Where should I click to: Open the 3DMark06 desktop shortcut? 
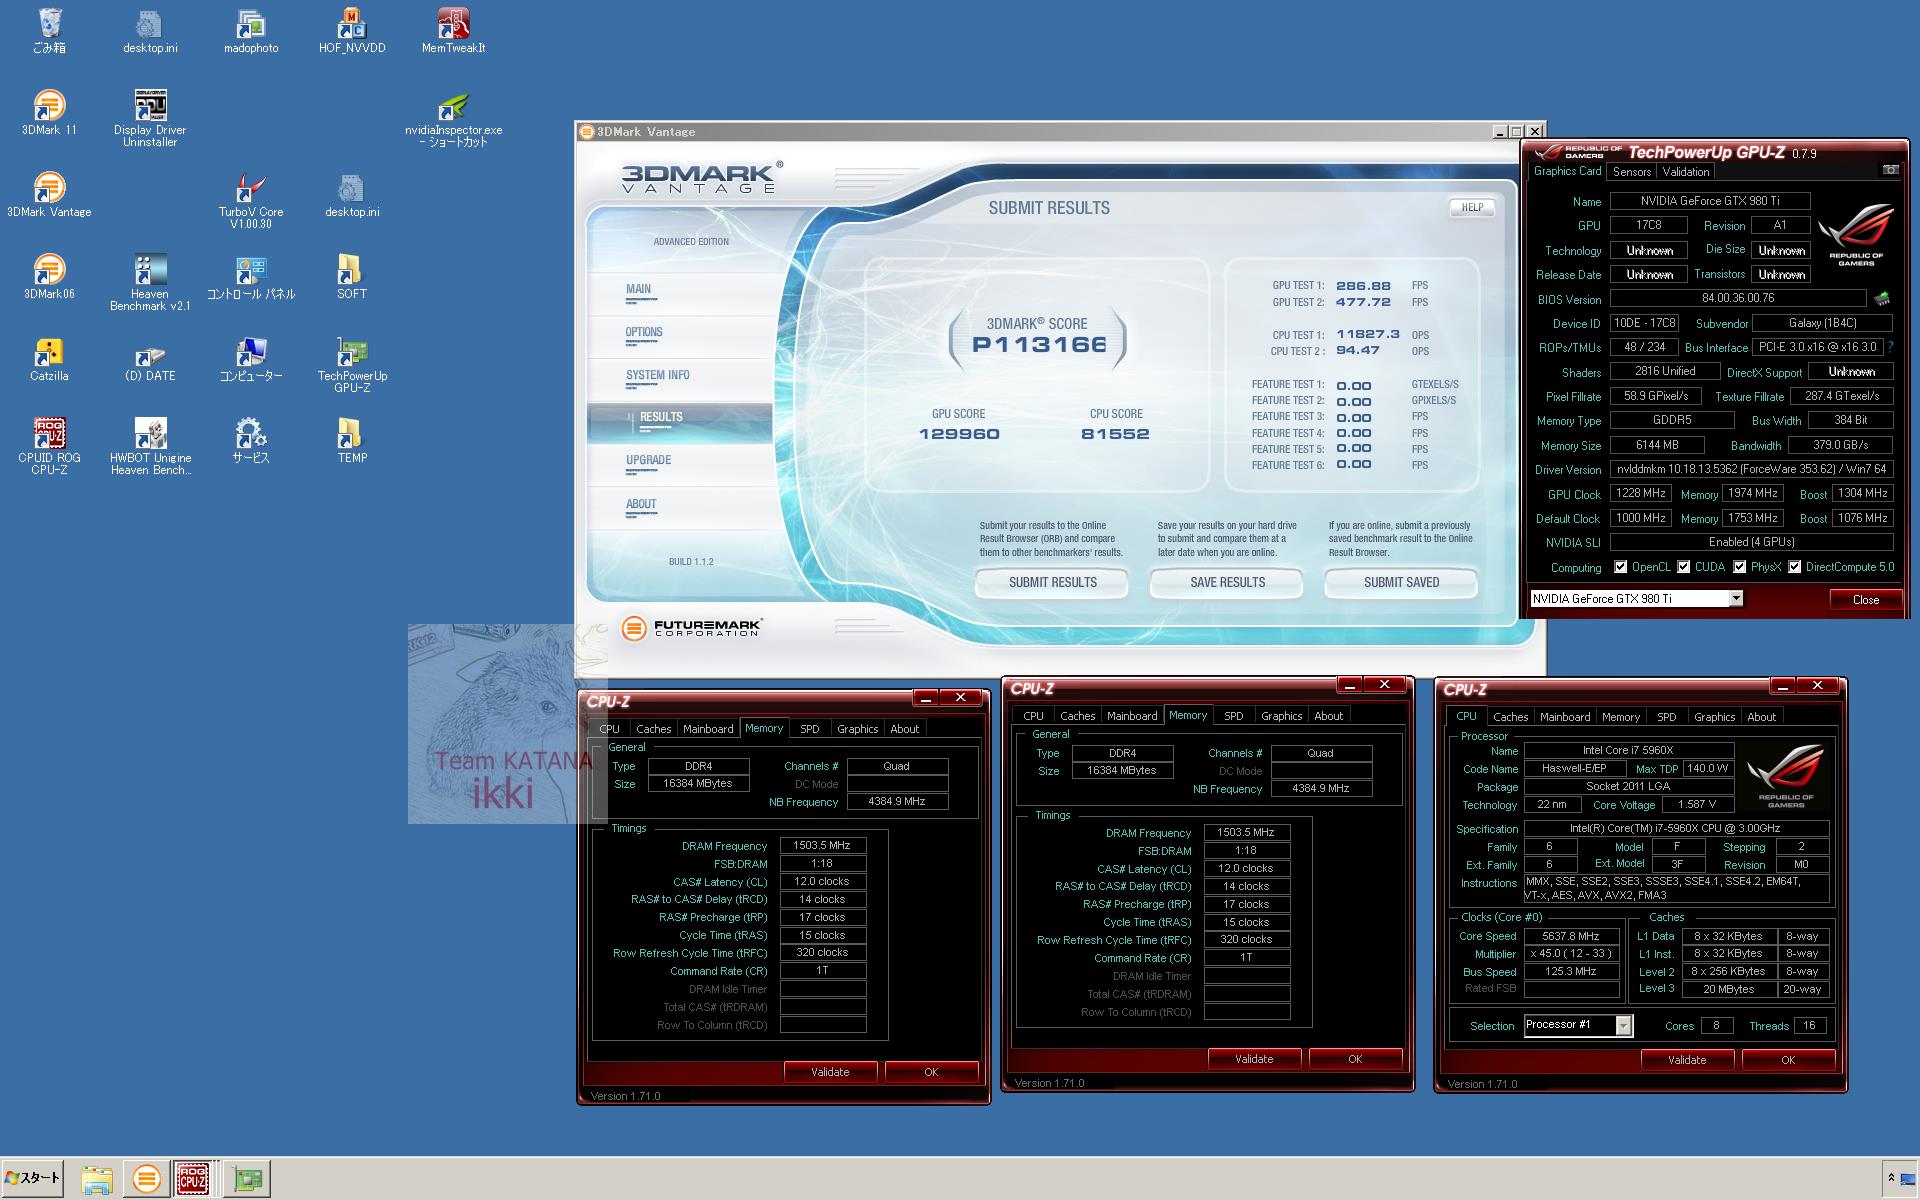pyautogui.click(x=49, y=276)
